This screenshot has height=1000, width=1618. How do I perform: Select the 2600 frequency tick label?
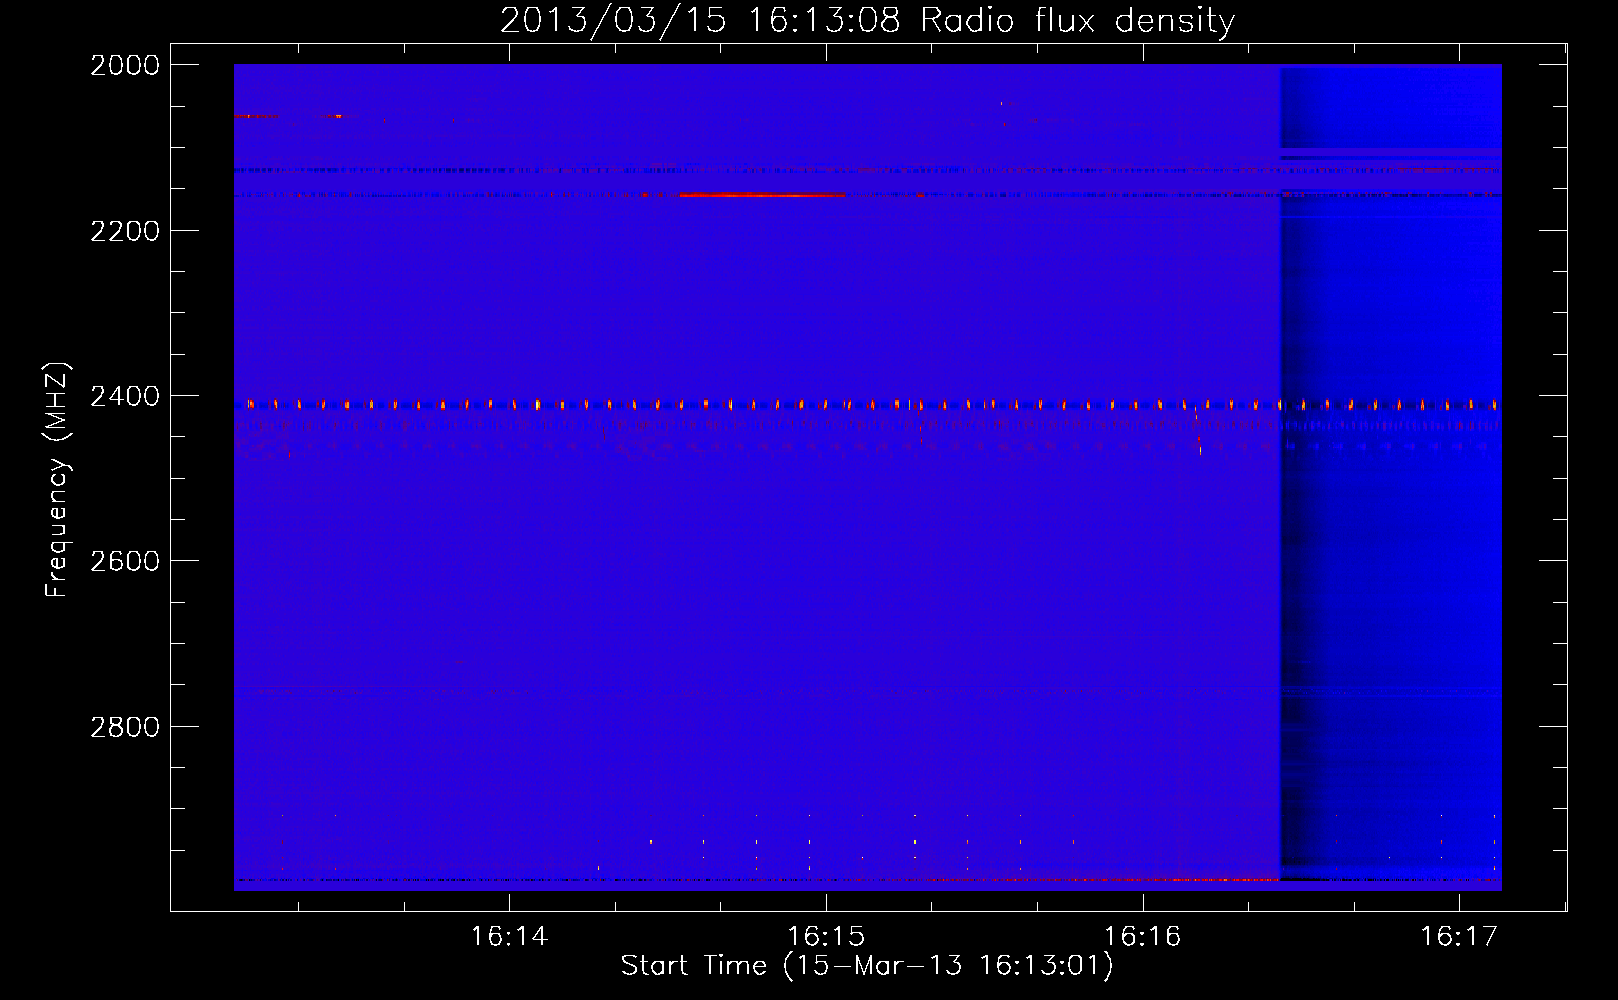click(125, 561)
